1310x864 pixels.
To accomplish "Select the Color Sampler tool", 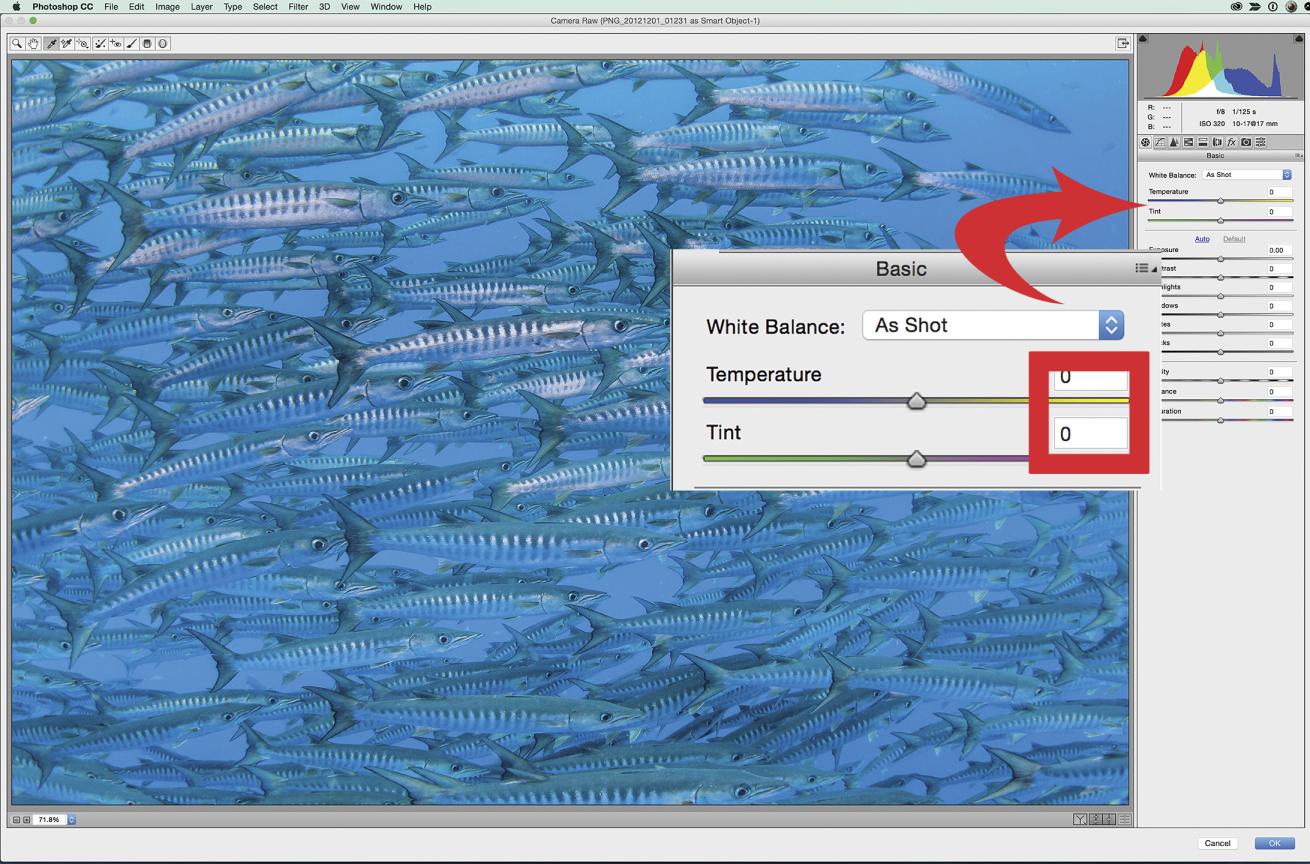I will pos(67,44).
